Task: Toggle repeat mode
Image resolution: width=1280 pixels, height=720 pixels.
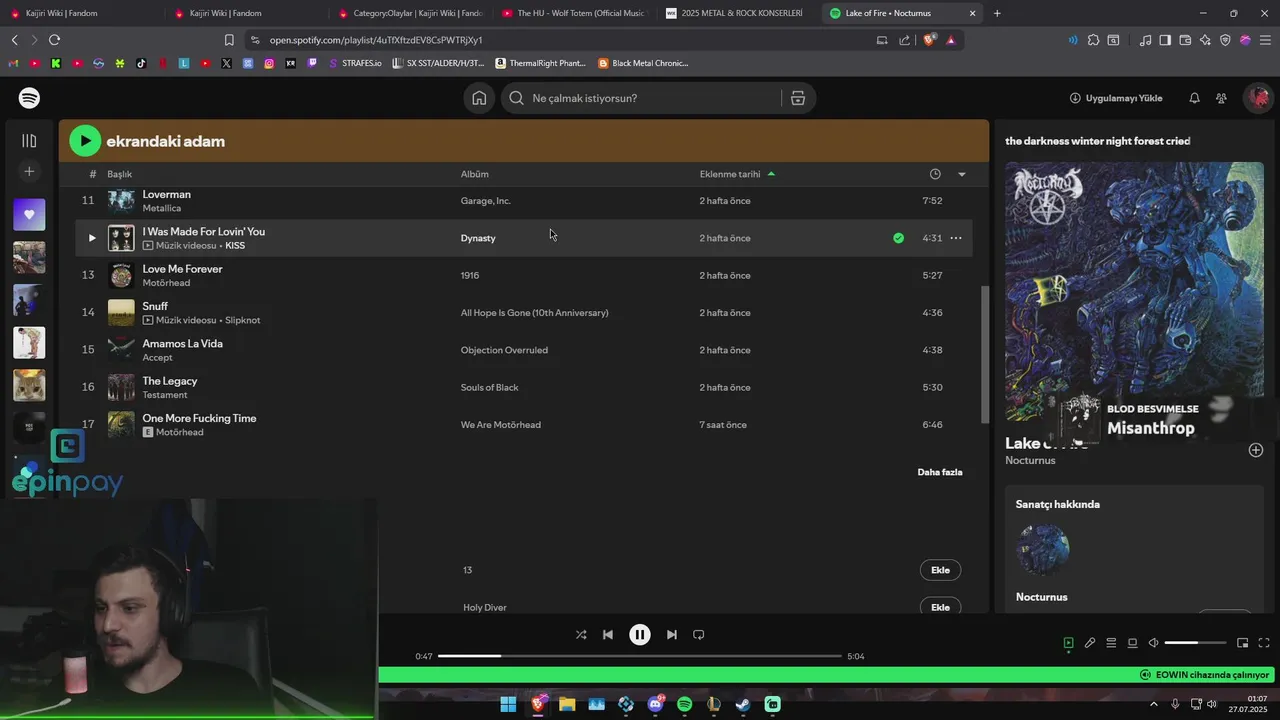Action: click(x=699, y=635)
